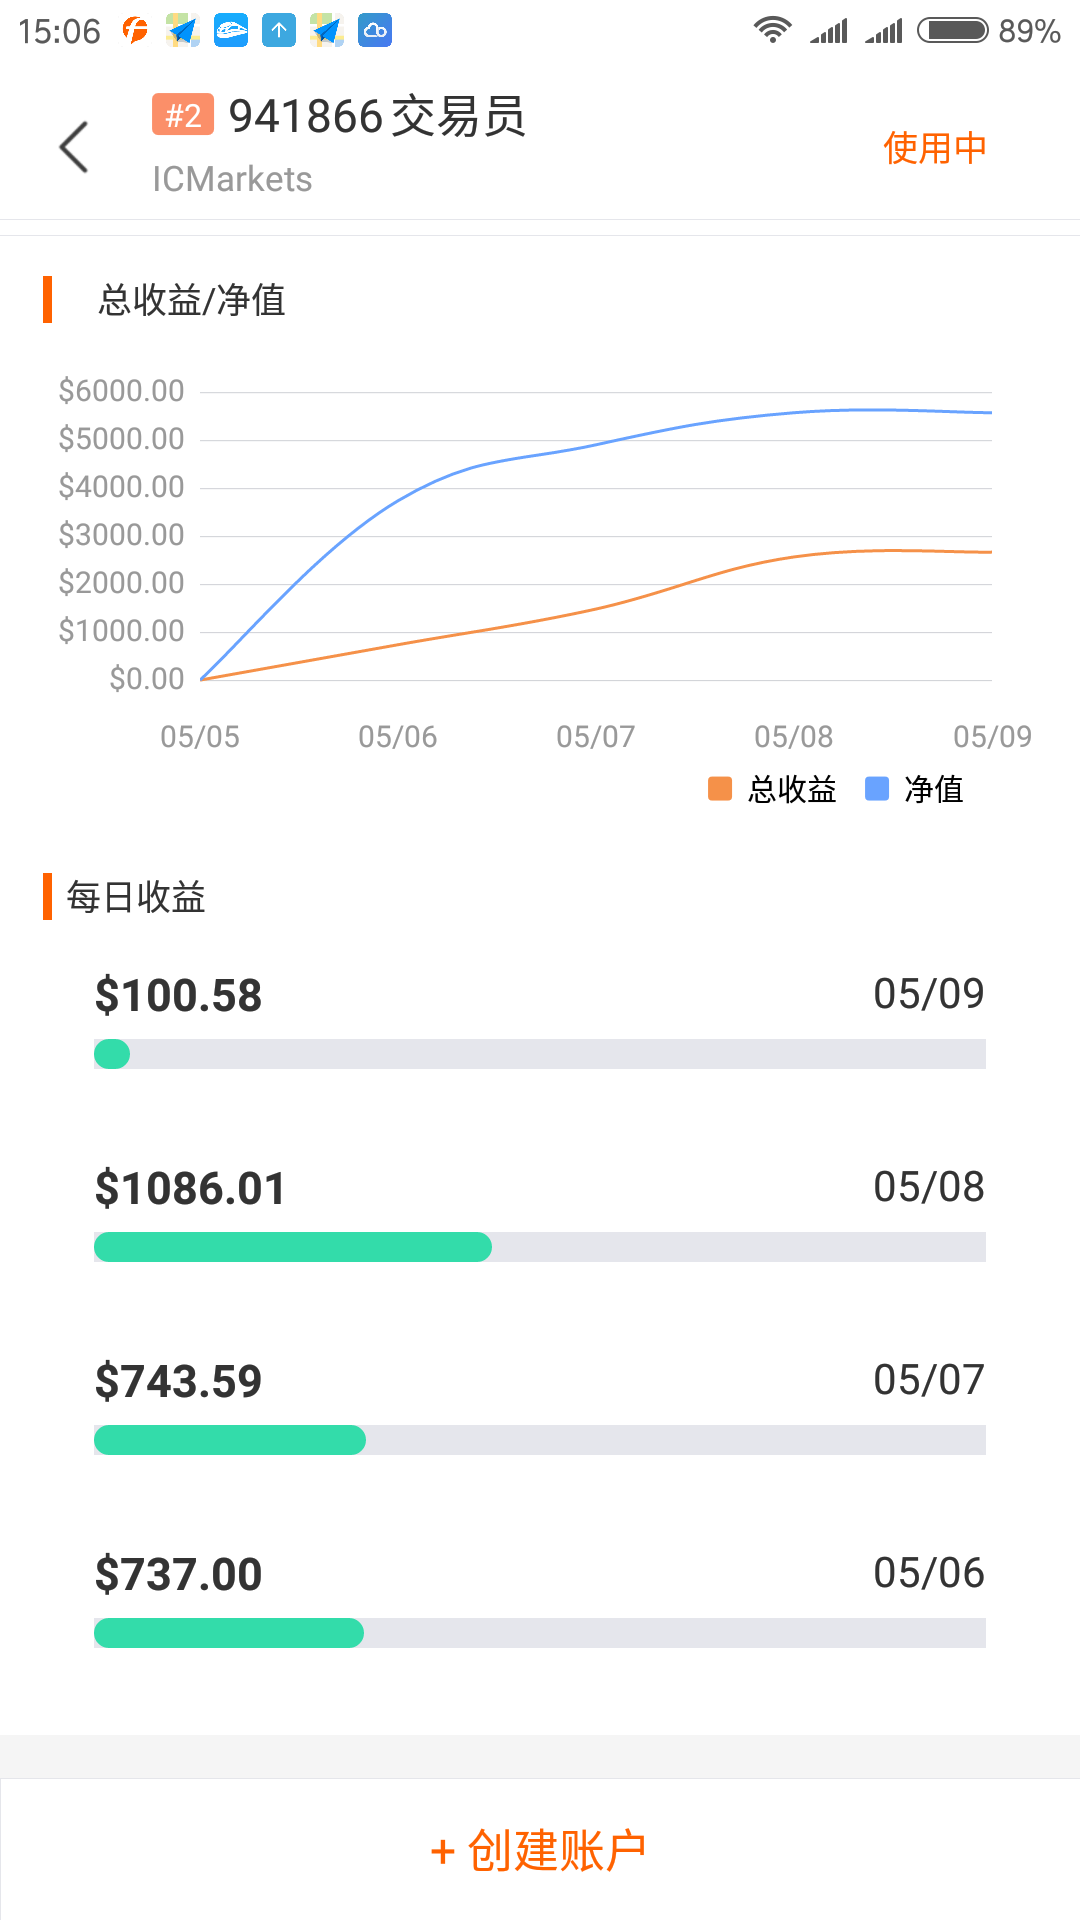Tap the battery indicator icon

click(x=952, y=30)
